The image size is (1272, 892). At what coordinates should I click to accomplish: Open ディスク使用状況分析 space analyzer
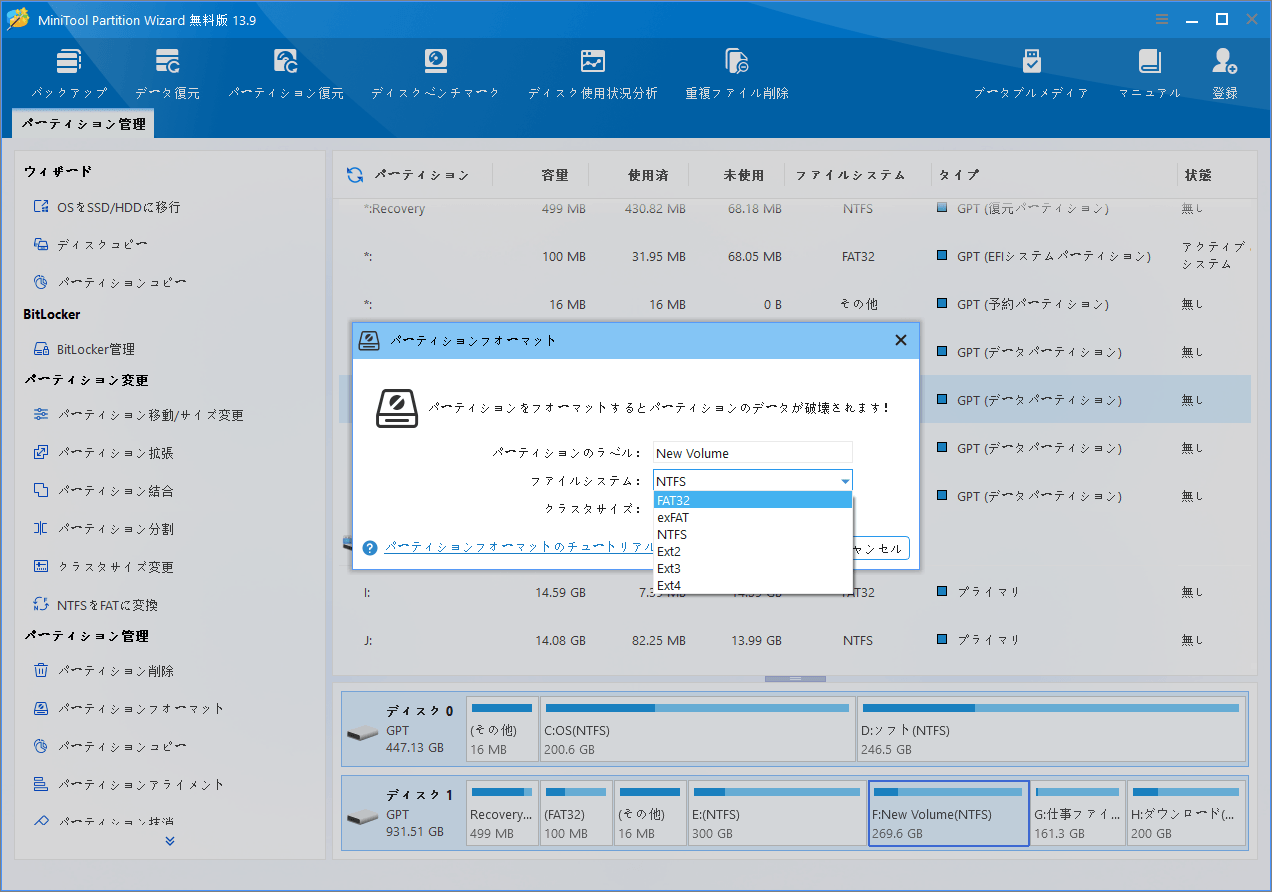pos(593,73)
